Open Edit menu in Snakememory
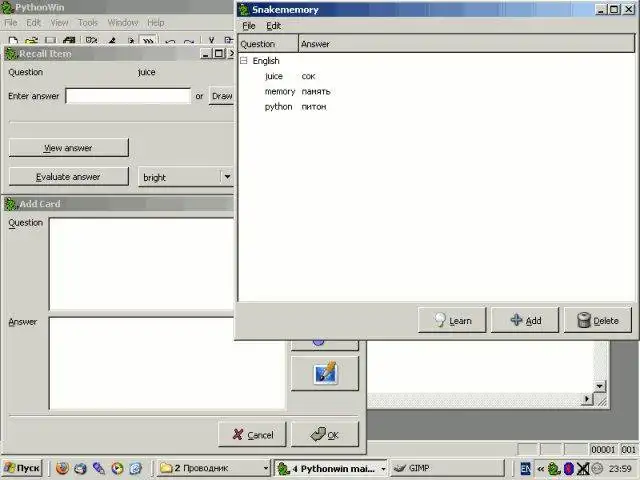 [x=273, y=26]
